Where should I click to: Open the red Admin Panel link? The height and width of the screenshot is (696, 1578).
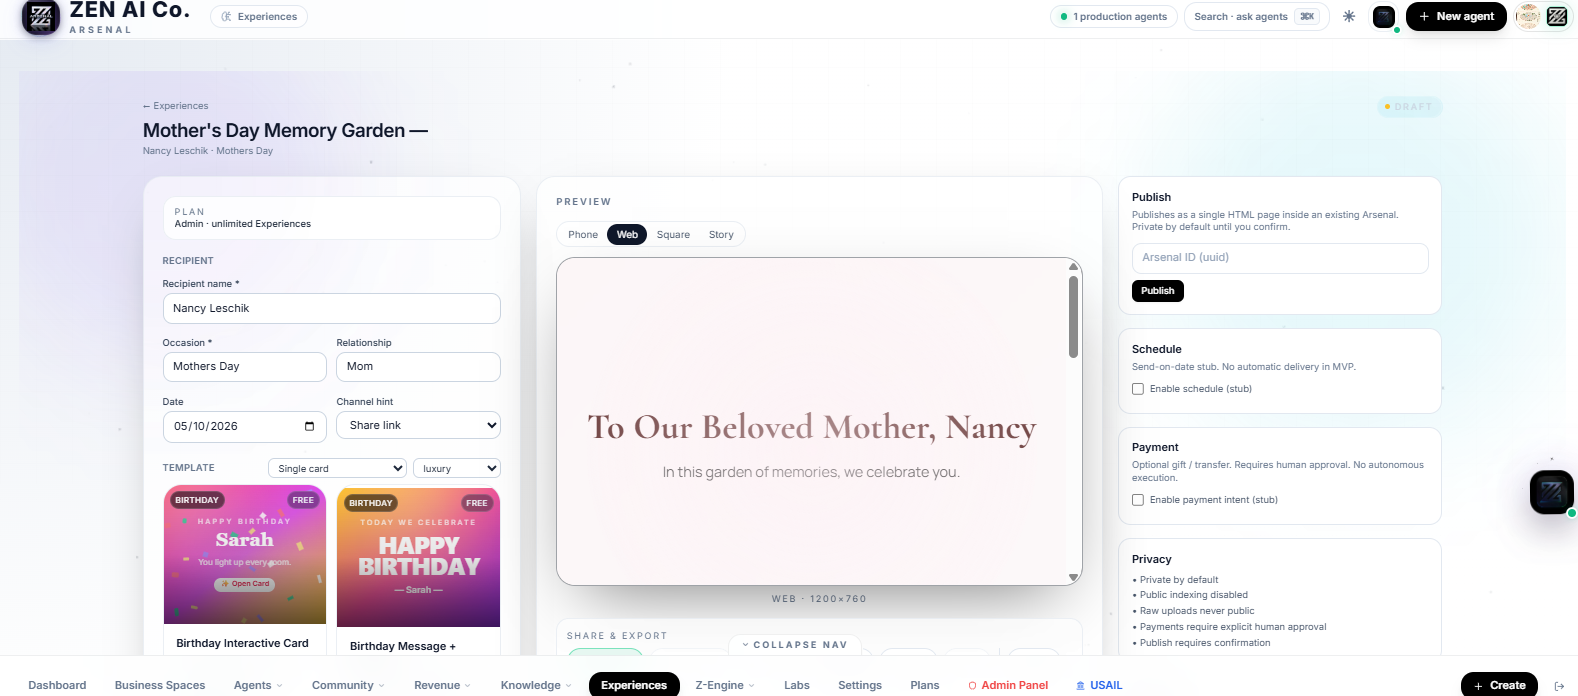coord(1008,685)
